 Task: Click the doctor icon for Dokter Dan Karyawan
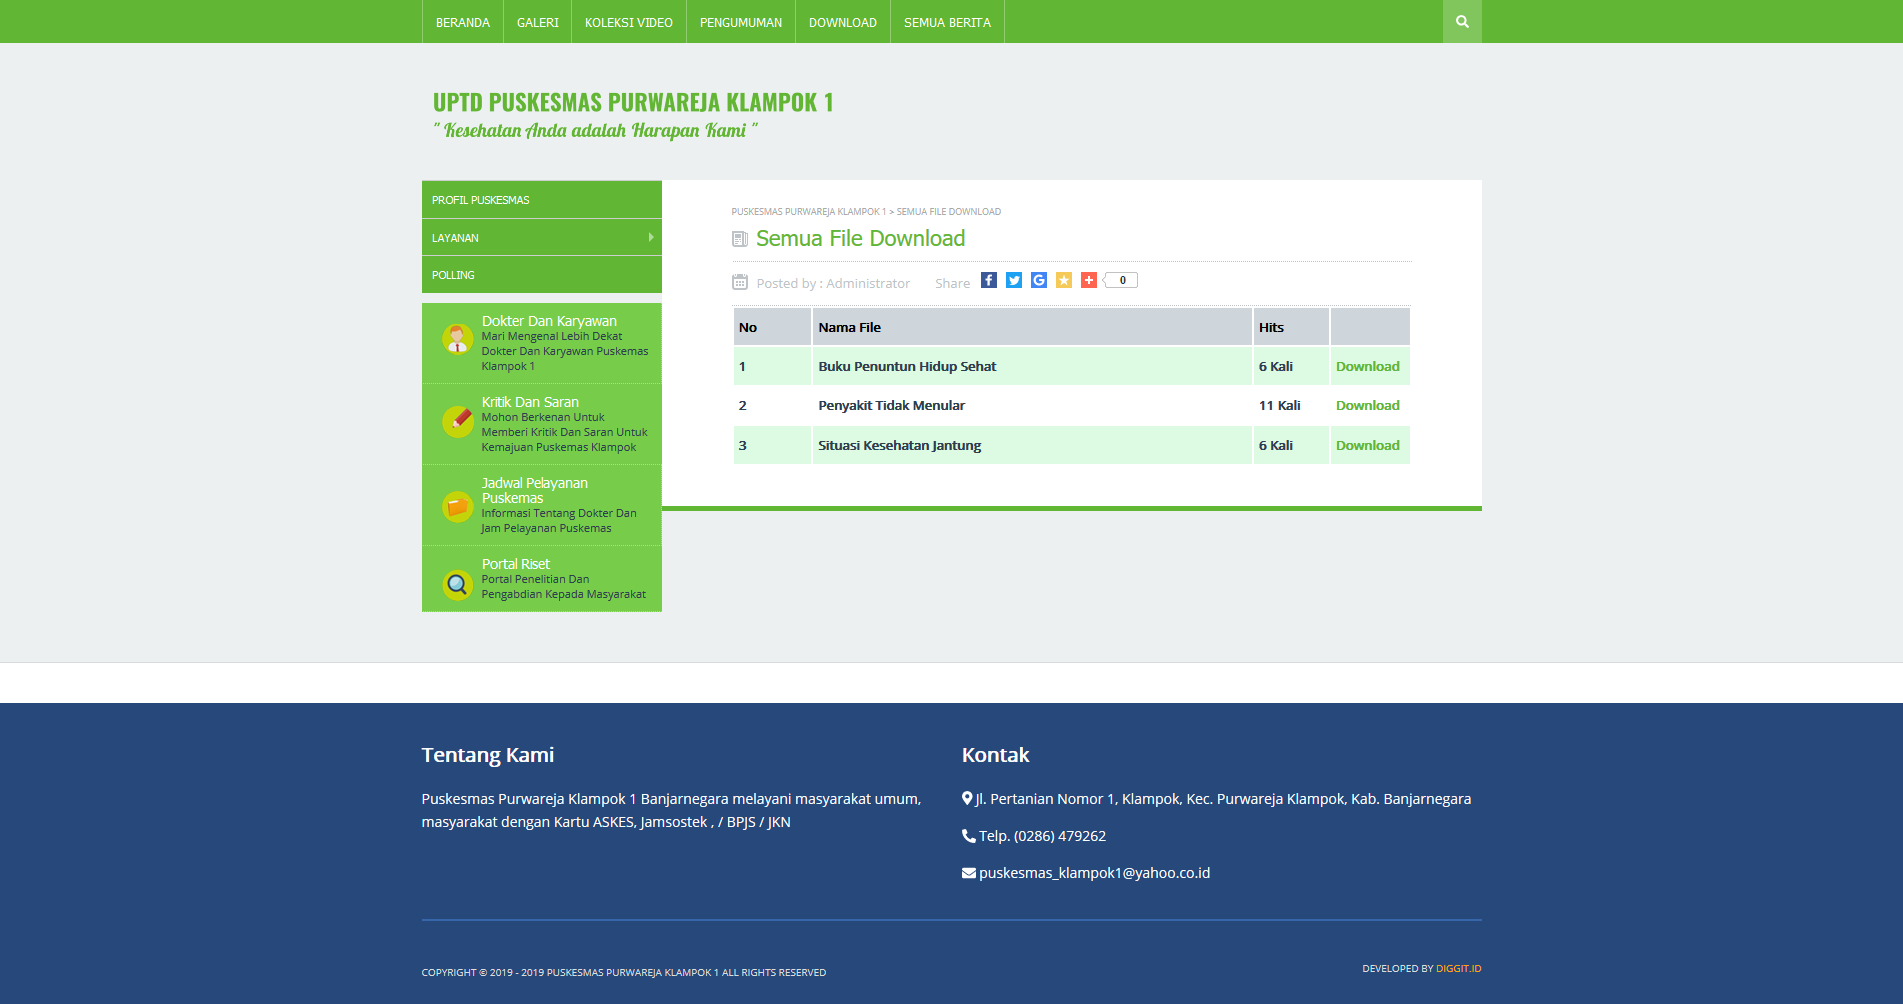pyautogui.click(x=457, y=339)
